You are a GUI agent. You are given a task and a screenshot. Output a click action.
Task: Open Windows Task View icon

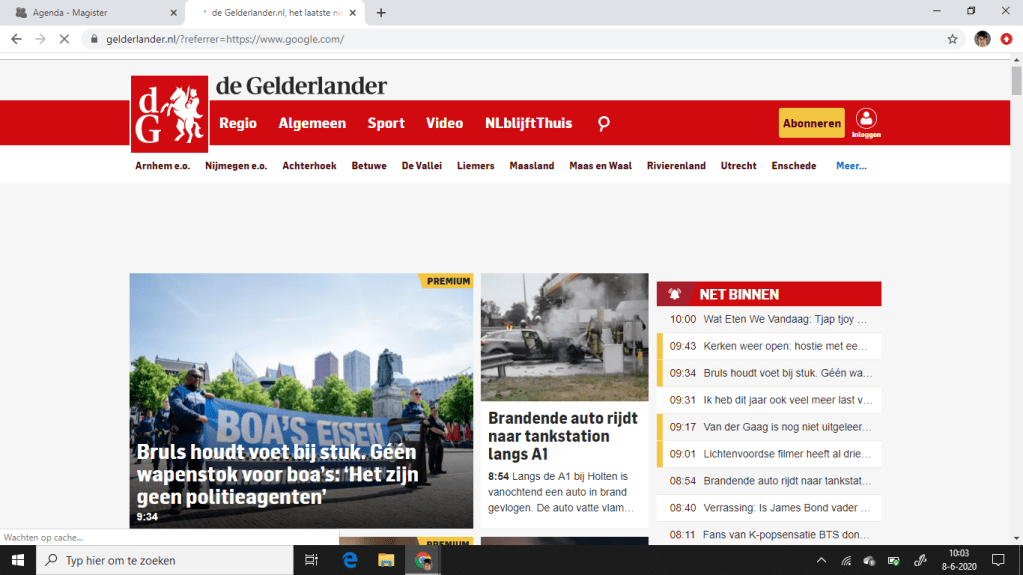pos(311,560)
